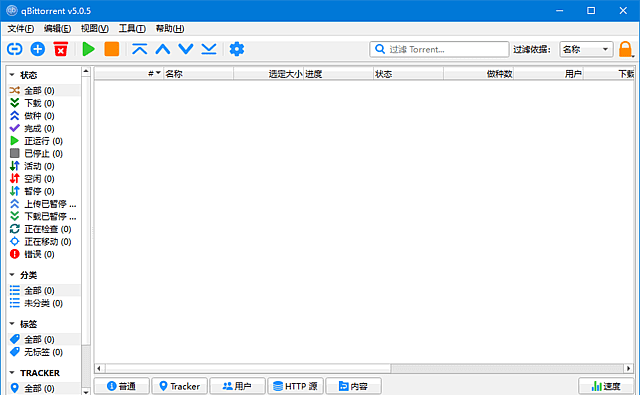Click horizontal scrollbar left arrow
640x395 pixels.
99,368
